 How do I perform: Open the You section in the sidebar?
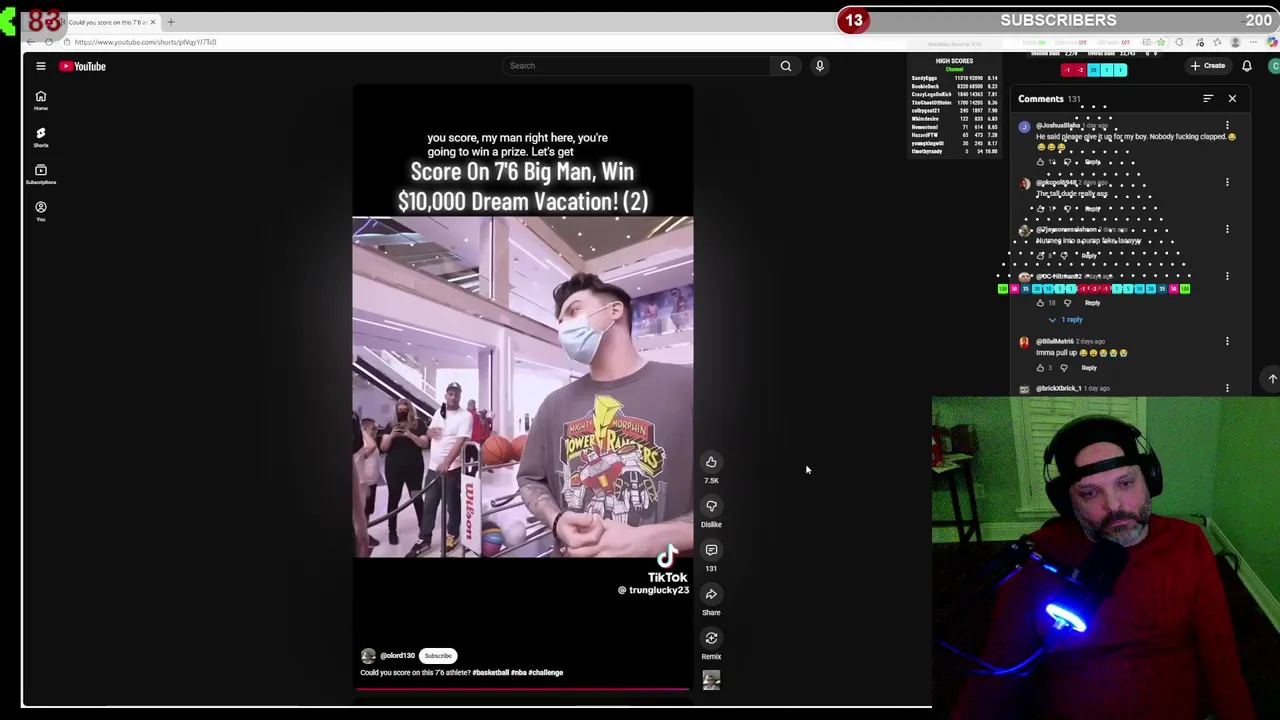coord(41,211)
